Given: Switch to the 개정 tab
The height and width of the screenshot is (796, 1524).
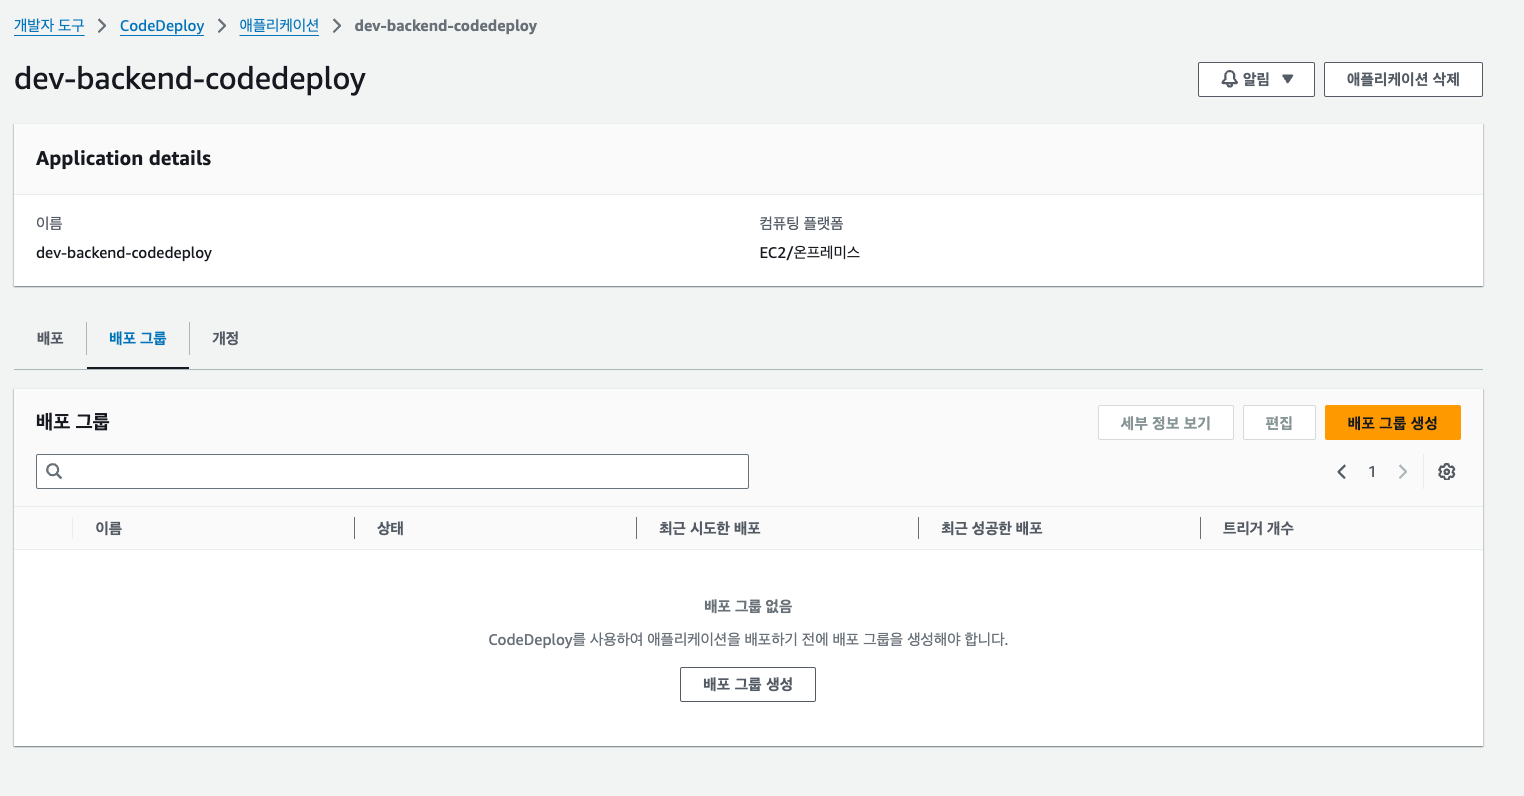Looking at the screenshot, I should tap(225, 338).
